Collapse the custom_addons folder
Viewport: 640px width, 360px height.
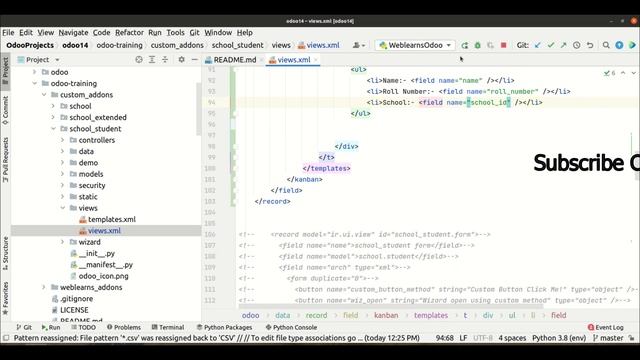44,95
